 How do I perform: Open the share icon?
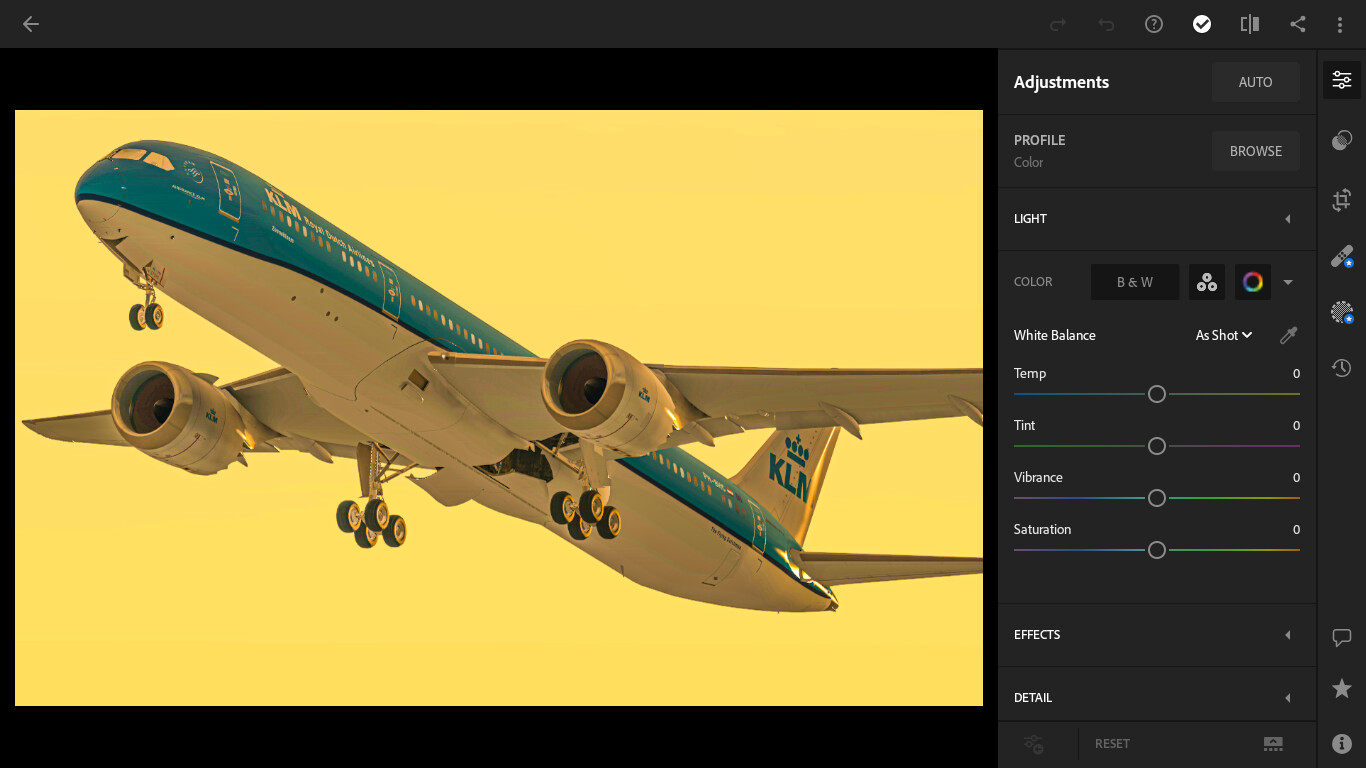tap(1298, 24)
